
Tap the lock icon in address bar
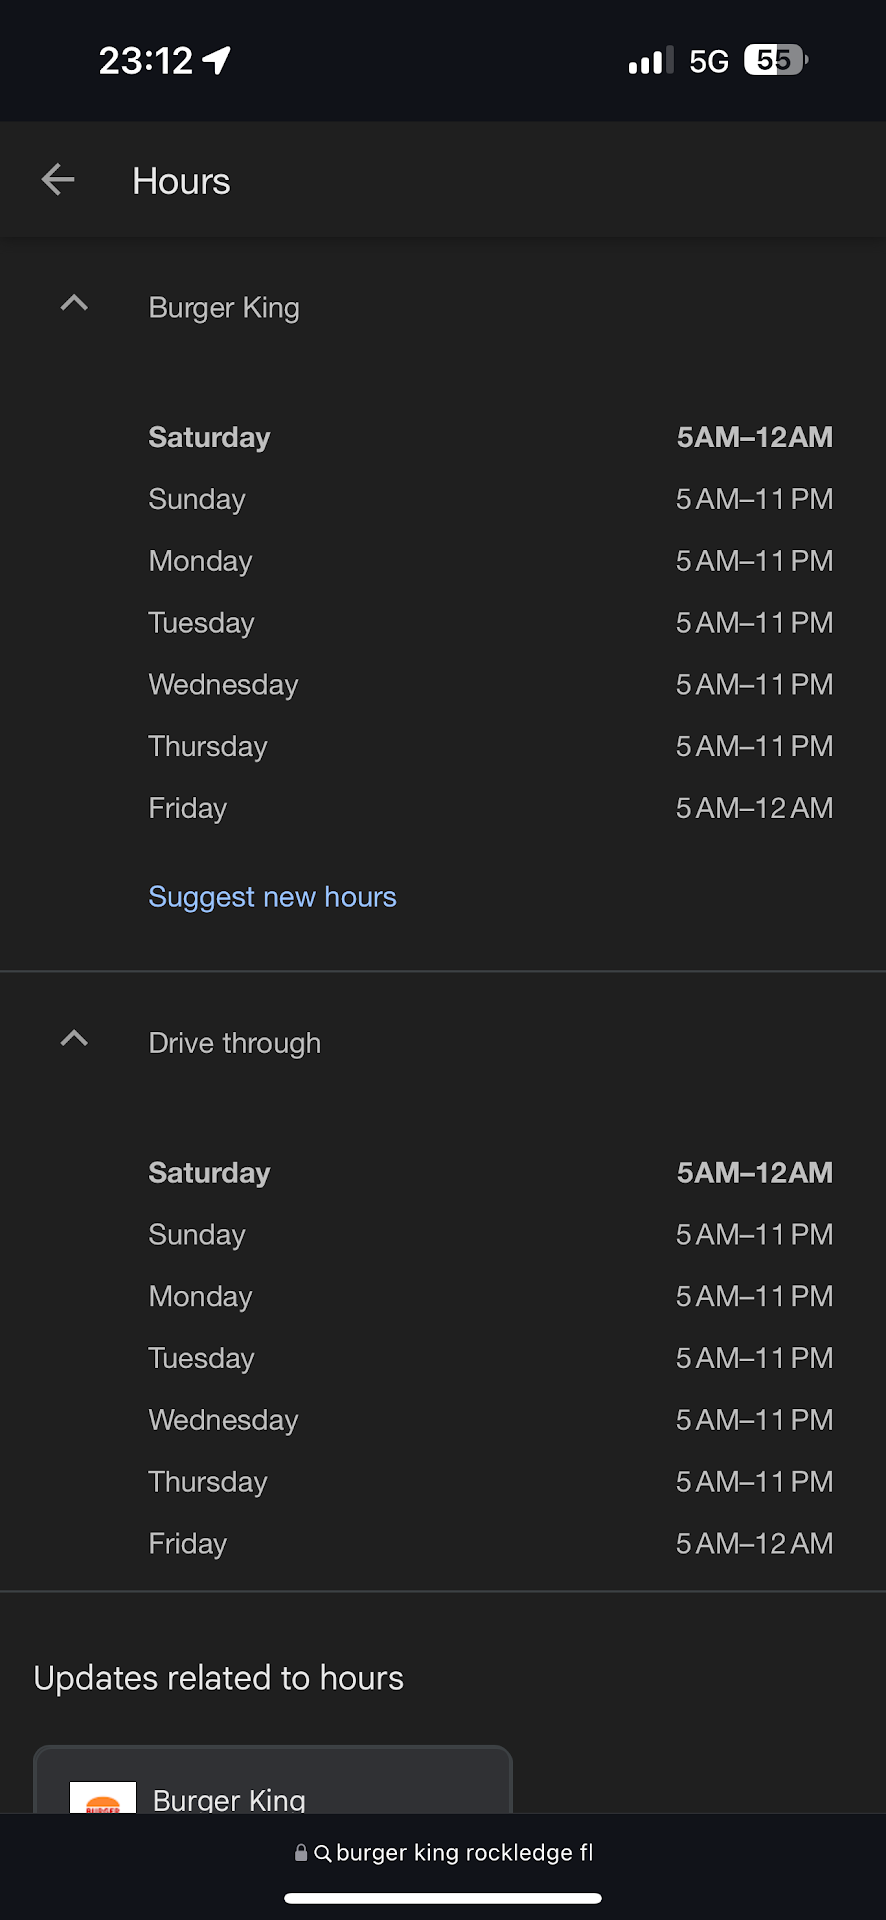click(301, 1853)
